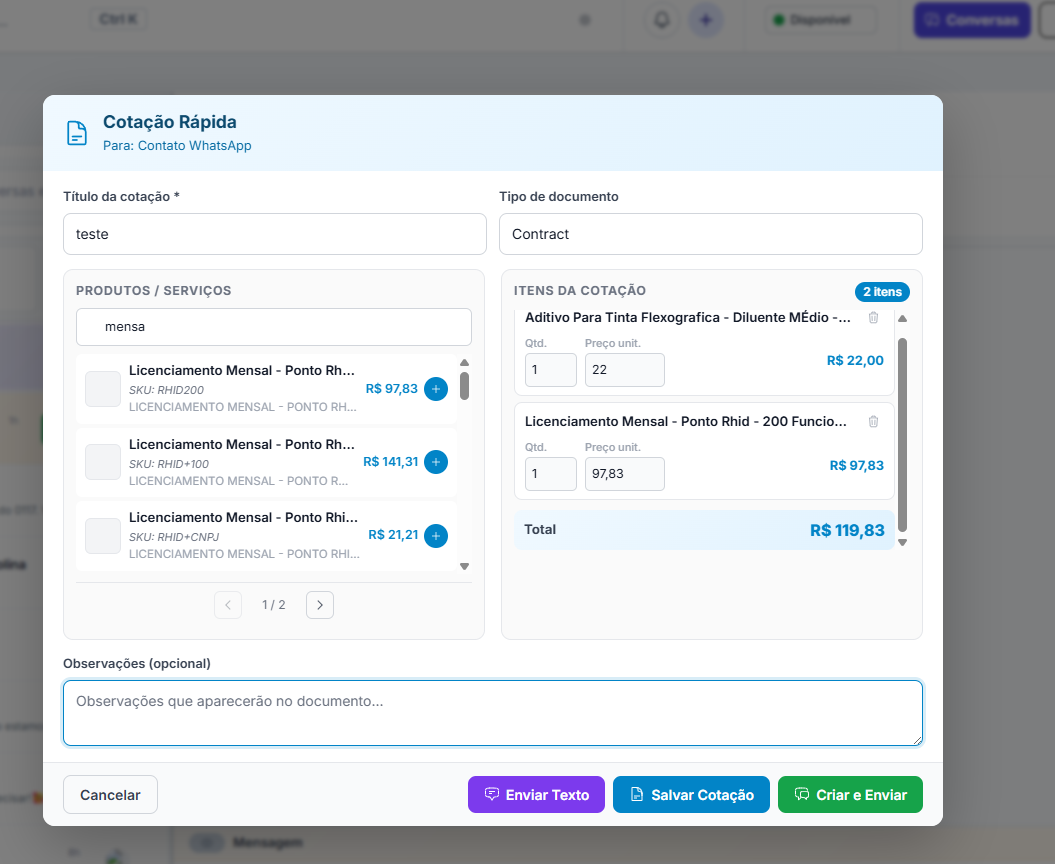Click the product thumbnail for SKU RHID+100
The height and width of the screenshot is (864, 1055).
click(103, 462)
